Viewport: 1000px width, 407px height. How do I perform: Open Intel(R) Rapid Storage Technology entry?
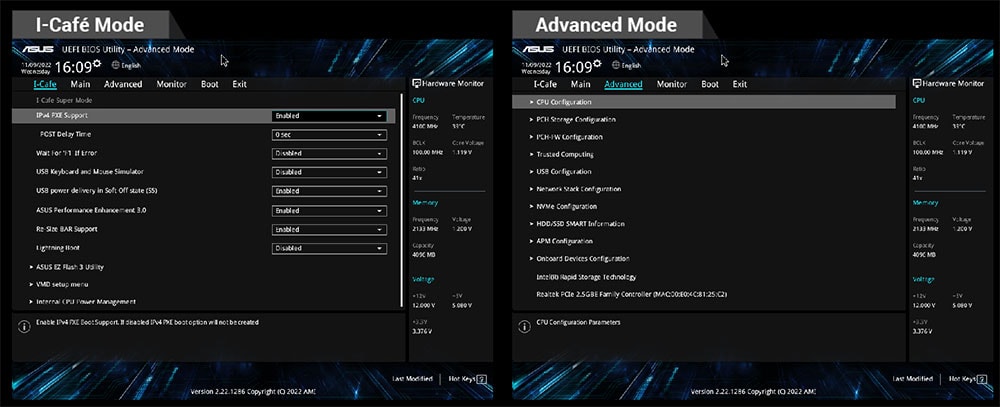[x=586, y=277]
